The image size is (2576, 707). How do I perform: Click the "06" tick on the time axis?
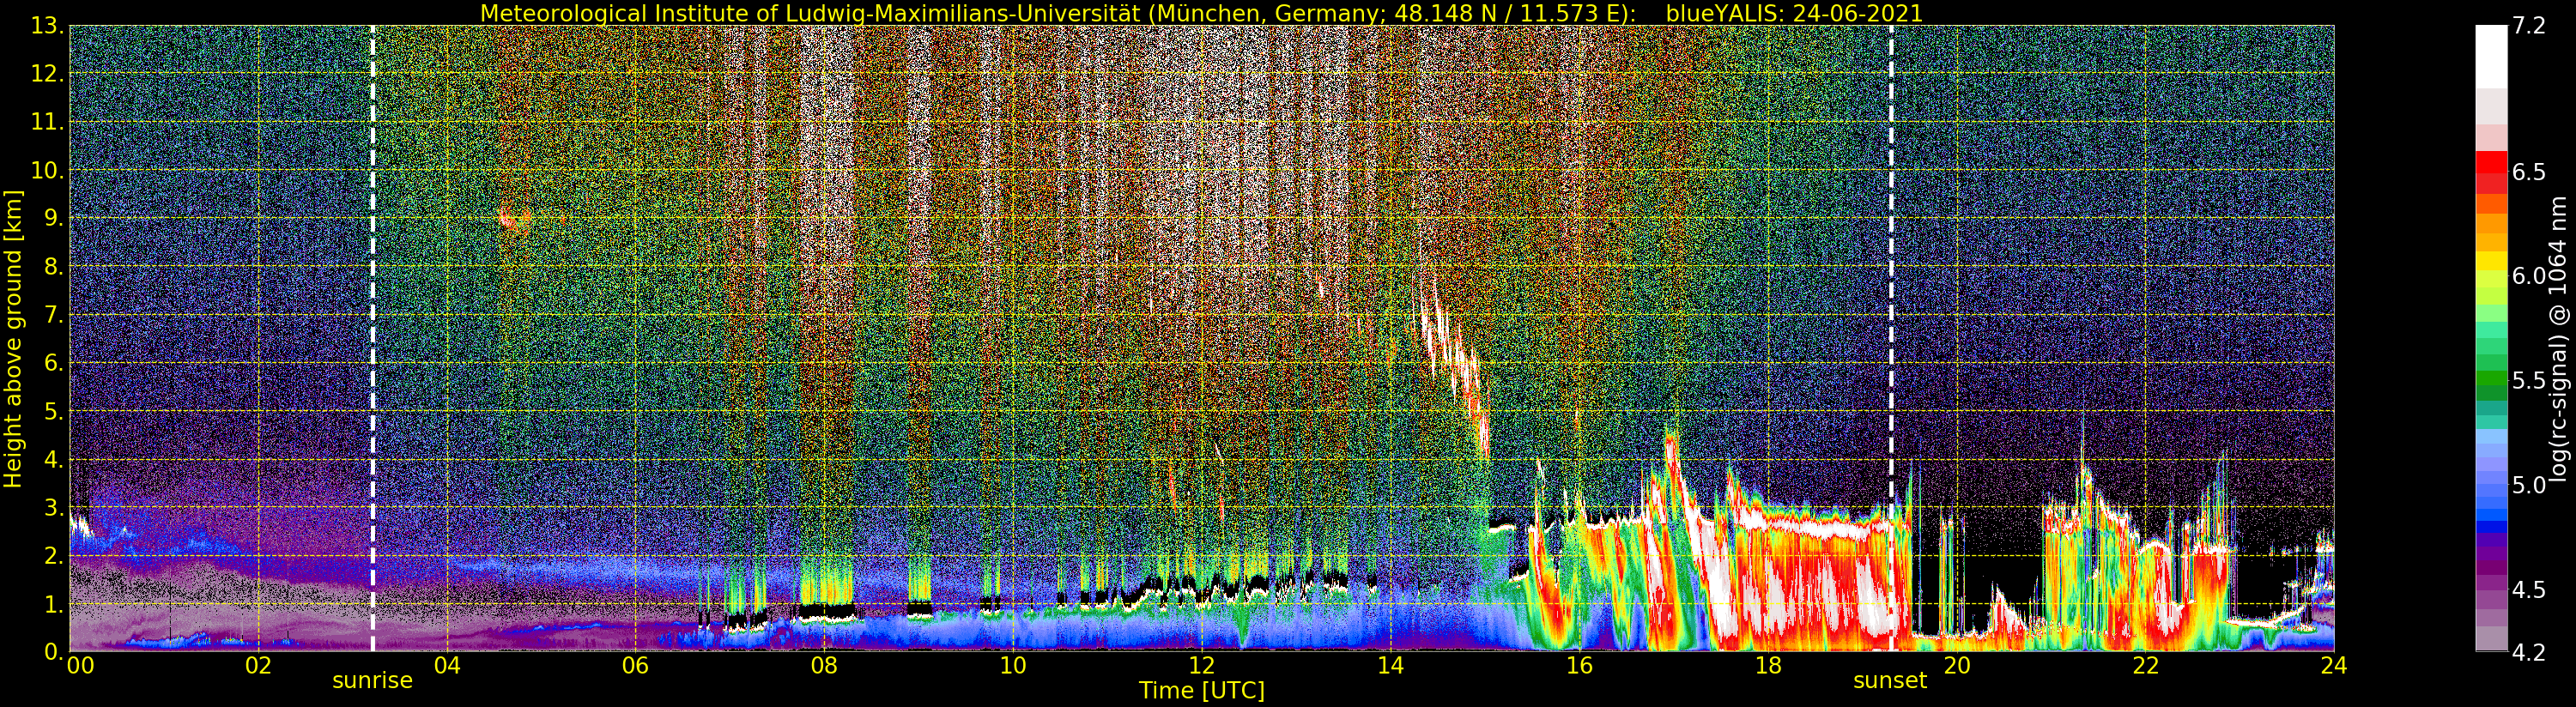(x=635, y=666)
